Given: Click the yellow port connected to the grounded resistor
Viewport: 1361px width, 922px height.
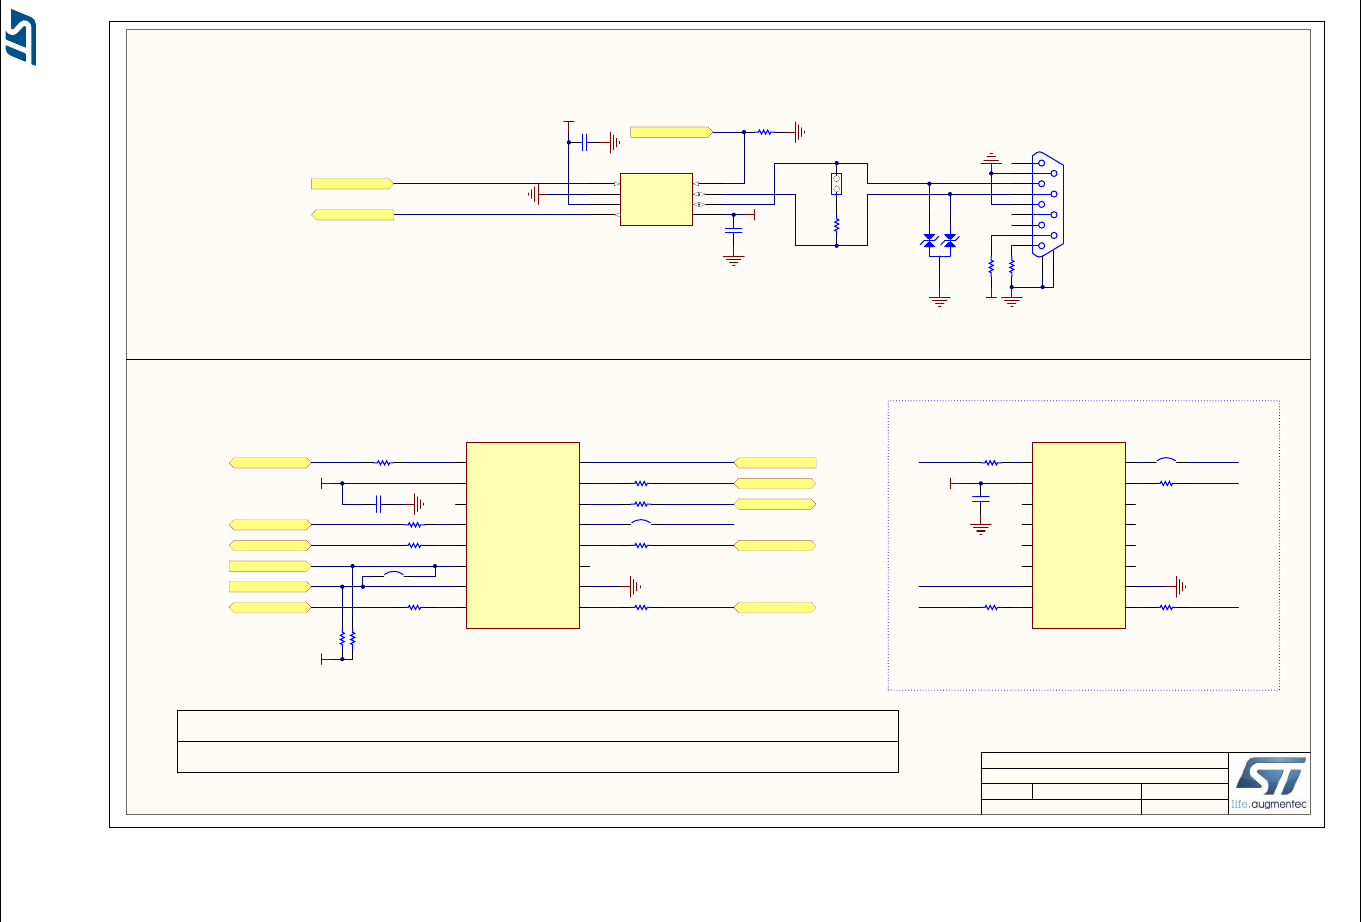Looking at the screenshot, I should pos(672,132).
